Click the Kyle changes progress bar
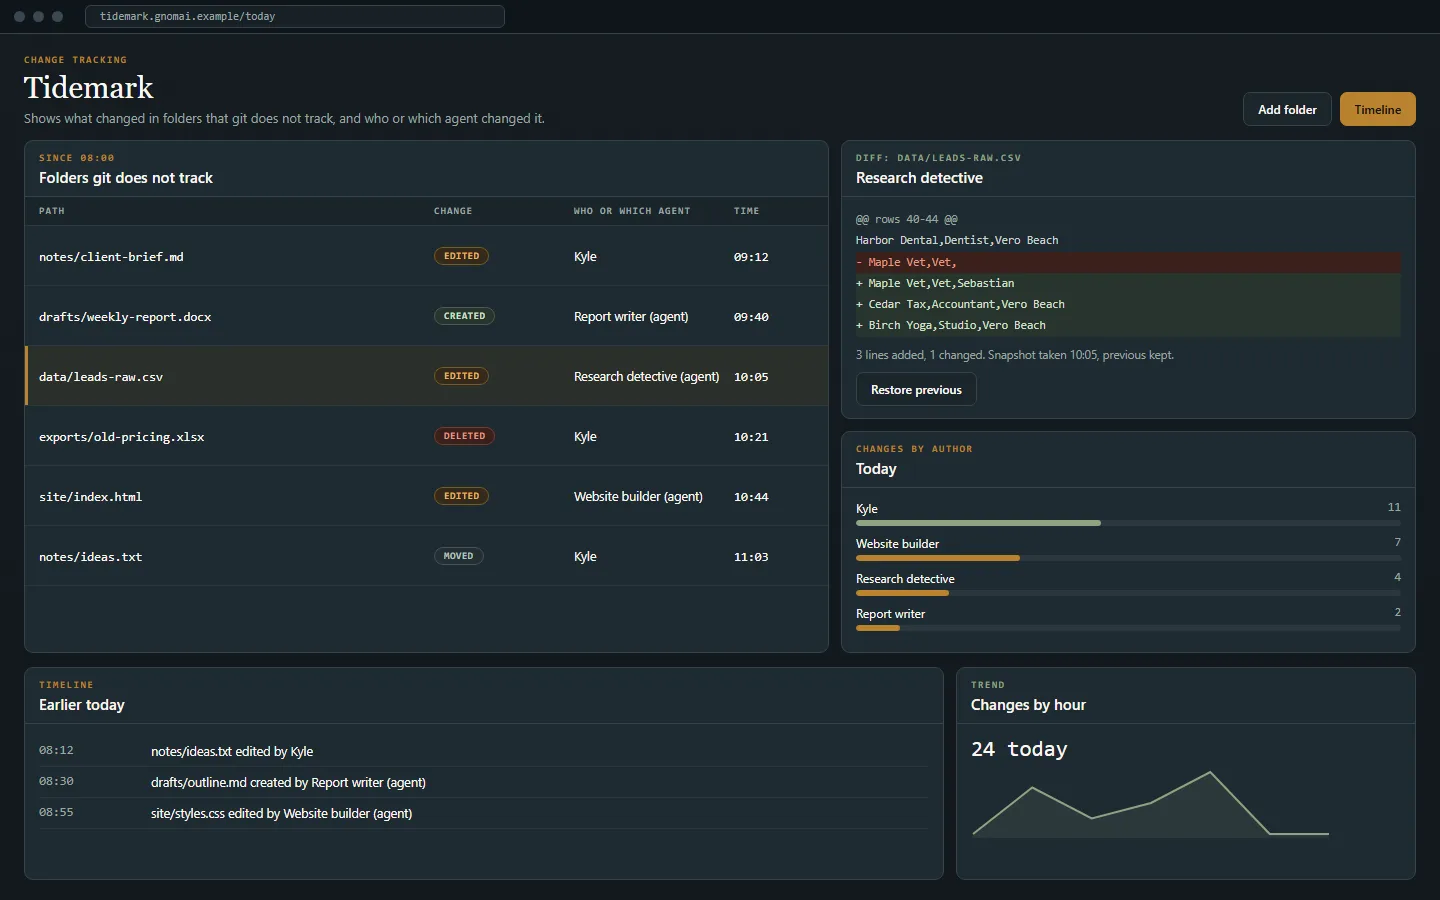The width and height of the screenshot is (1440, 900). [1128, 523]
